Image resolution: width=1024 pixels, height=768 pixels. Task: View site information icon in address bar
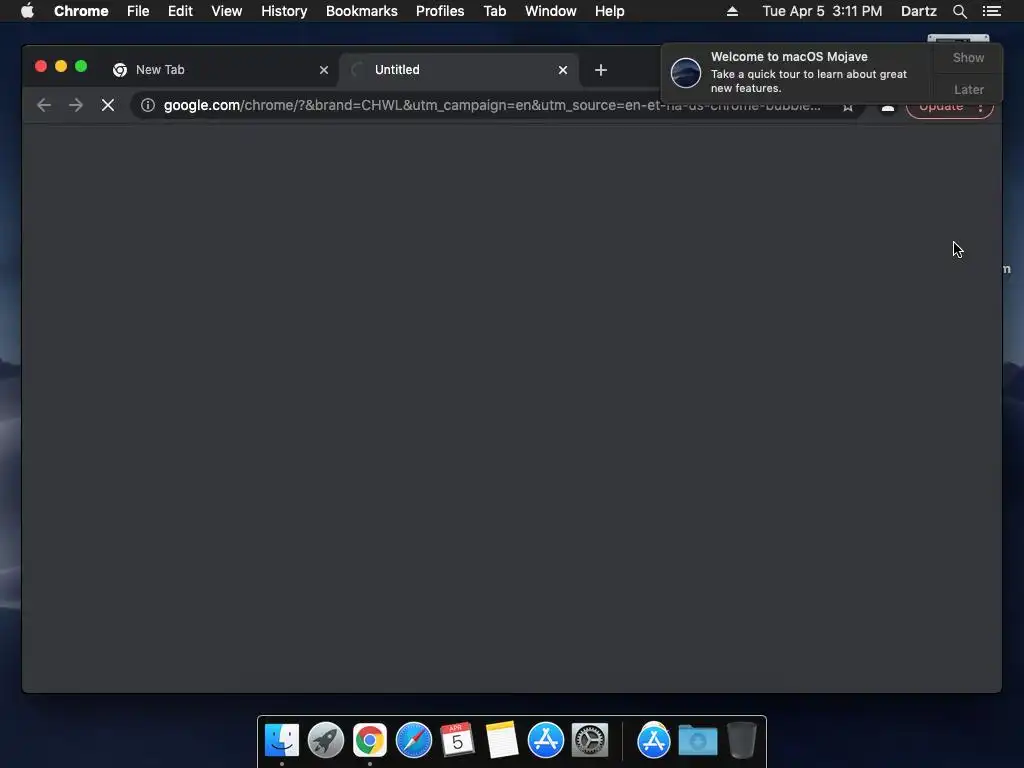[x=148, y=105]
